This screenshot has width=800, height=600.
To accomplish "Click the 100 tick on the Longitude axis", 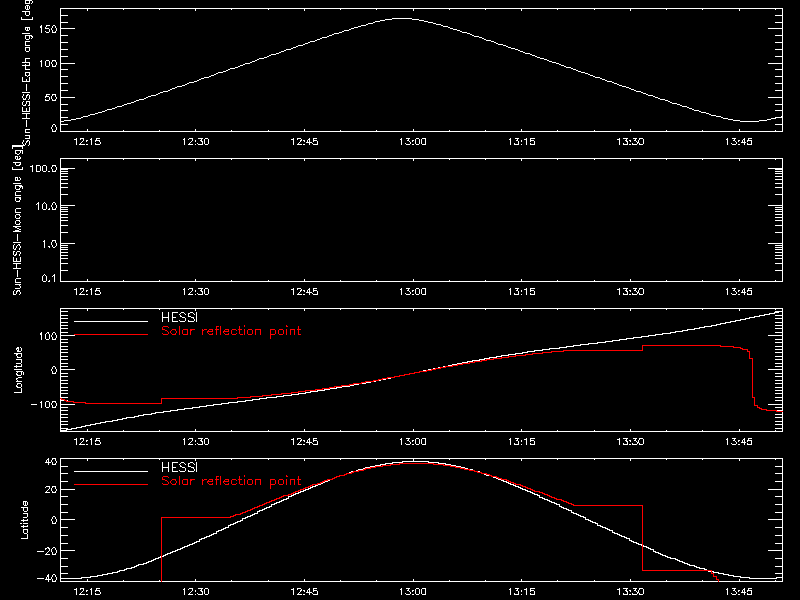I will 48,336.
